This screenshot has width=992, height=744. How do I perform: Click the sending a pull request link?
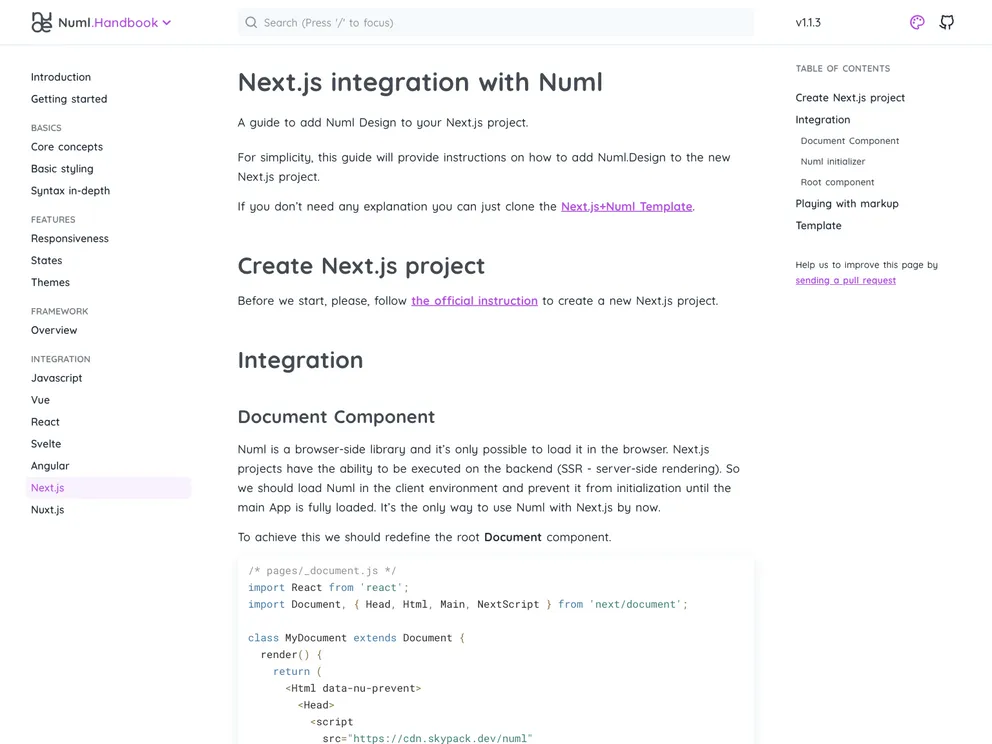845,280
